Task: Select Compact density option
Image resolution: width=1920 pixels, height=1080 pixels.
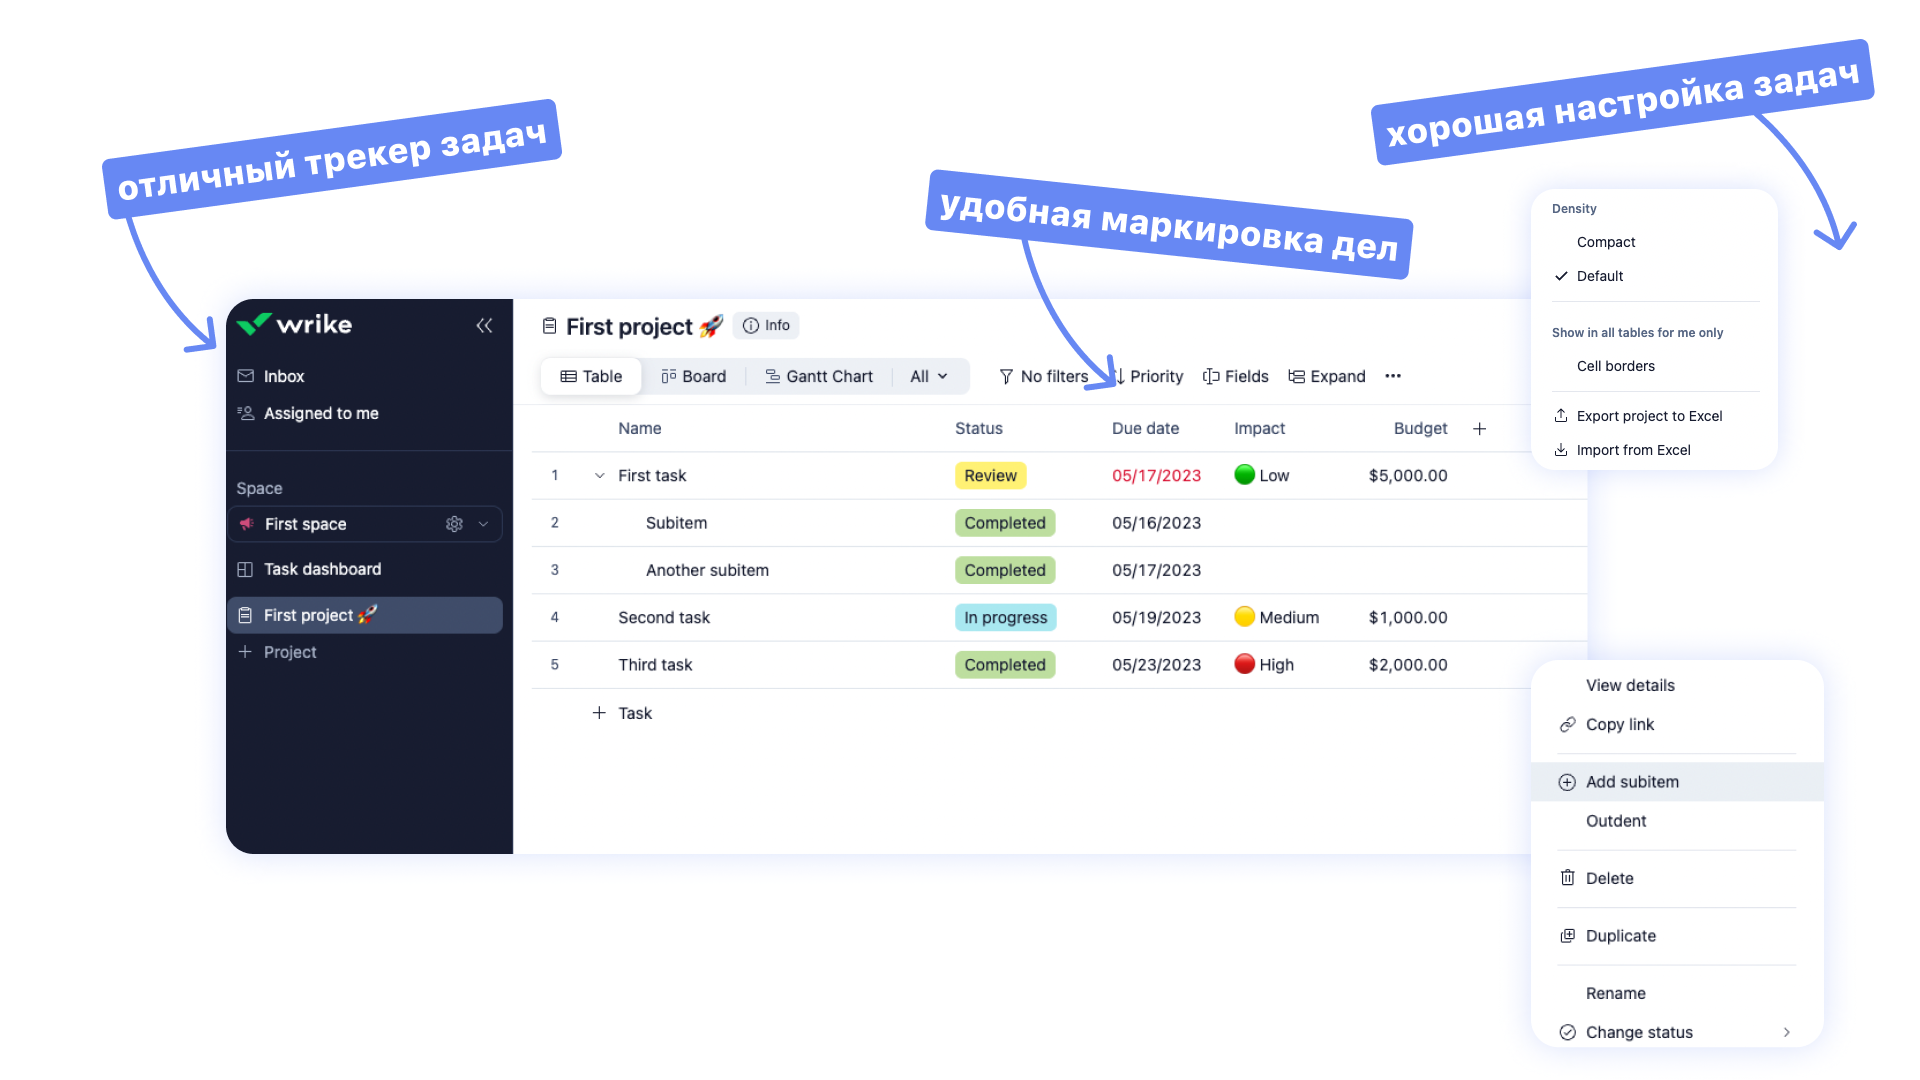Action: (x=1606, y=241)
